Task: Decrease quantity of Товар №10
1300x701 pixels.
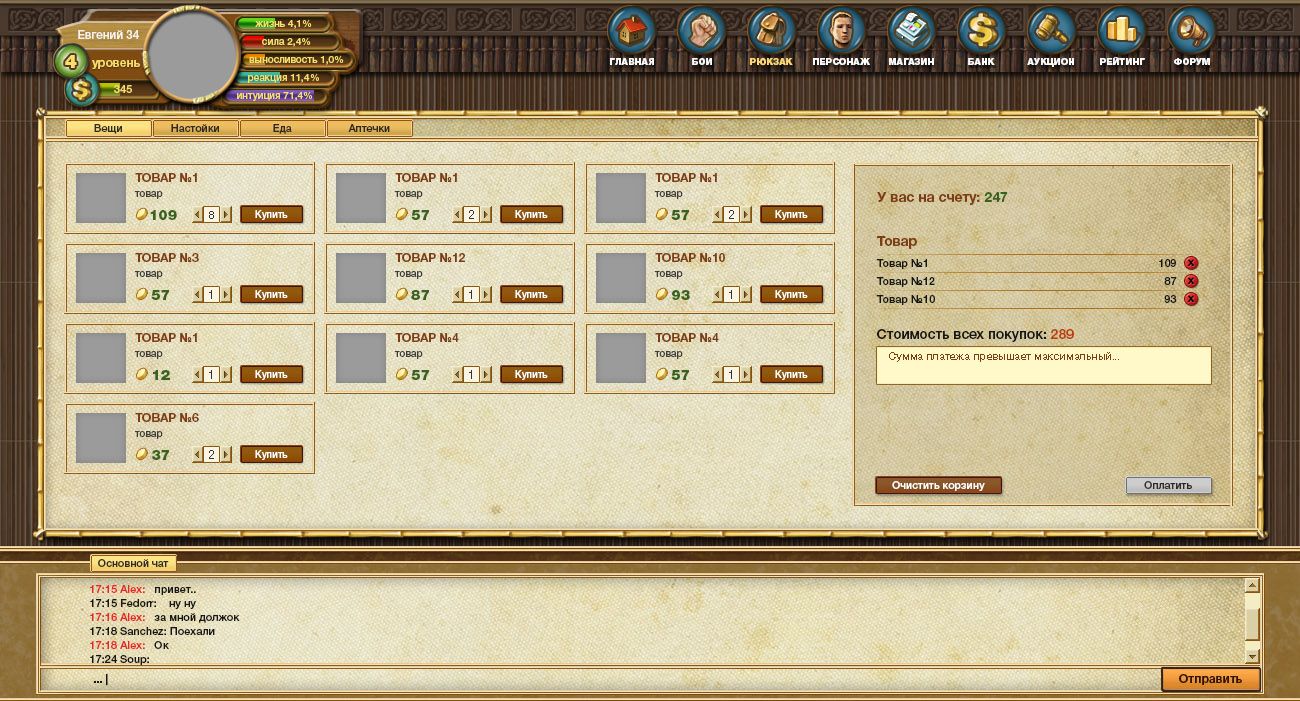Action: click(x=717, y=294)
